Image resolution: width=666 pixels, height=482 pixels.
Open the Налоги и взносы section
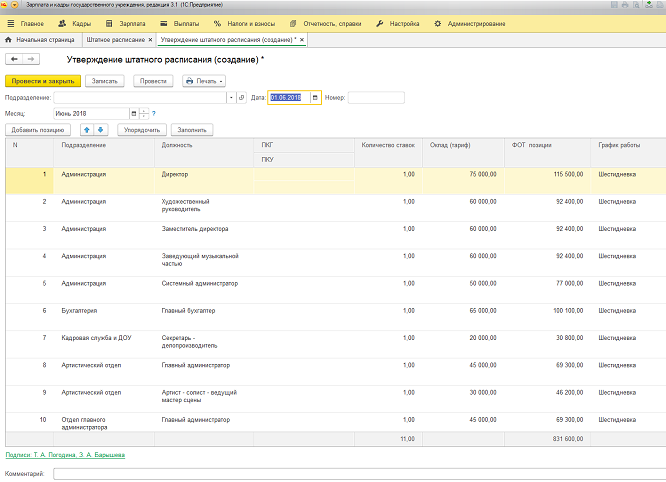[244, 24]
